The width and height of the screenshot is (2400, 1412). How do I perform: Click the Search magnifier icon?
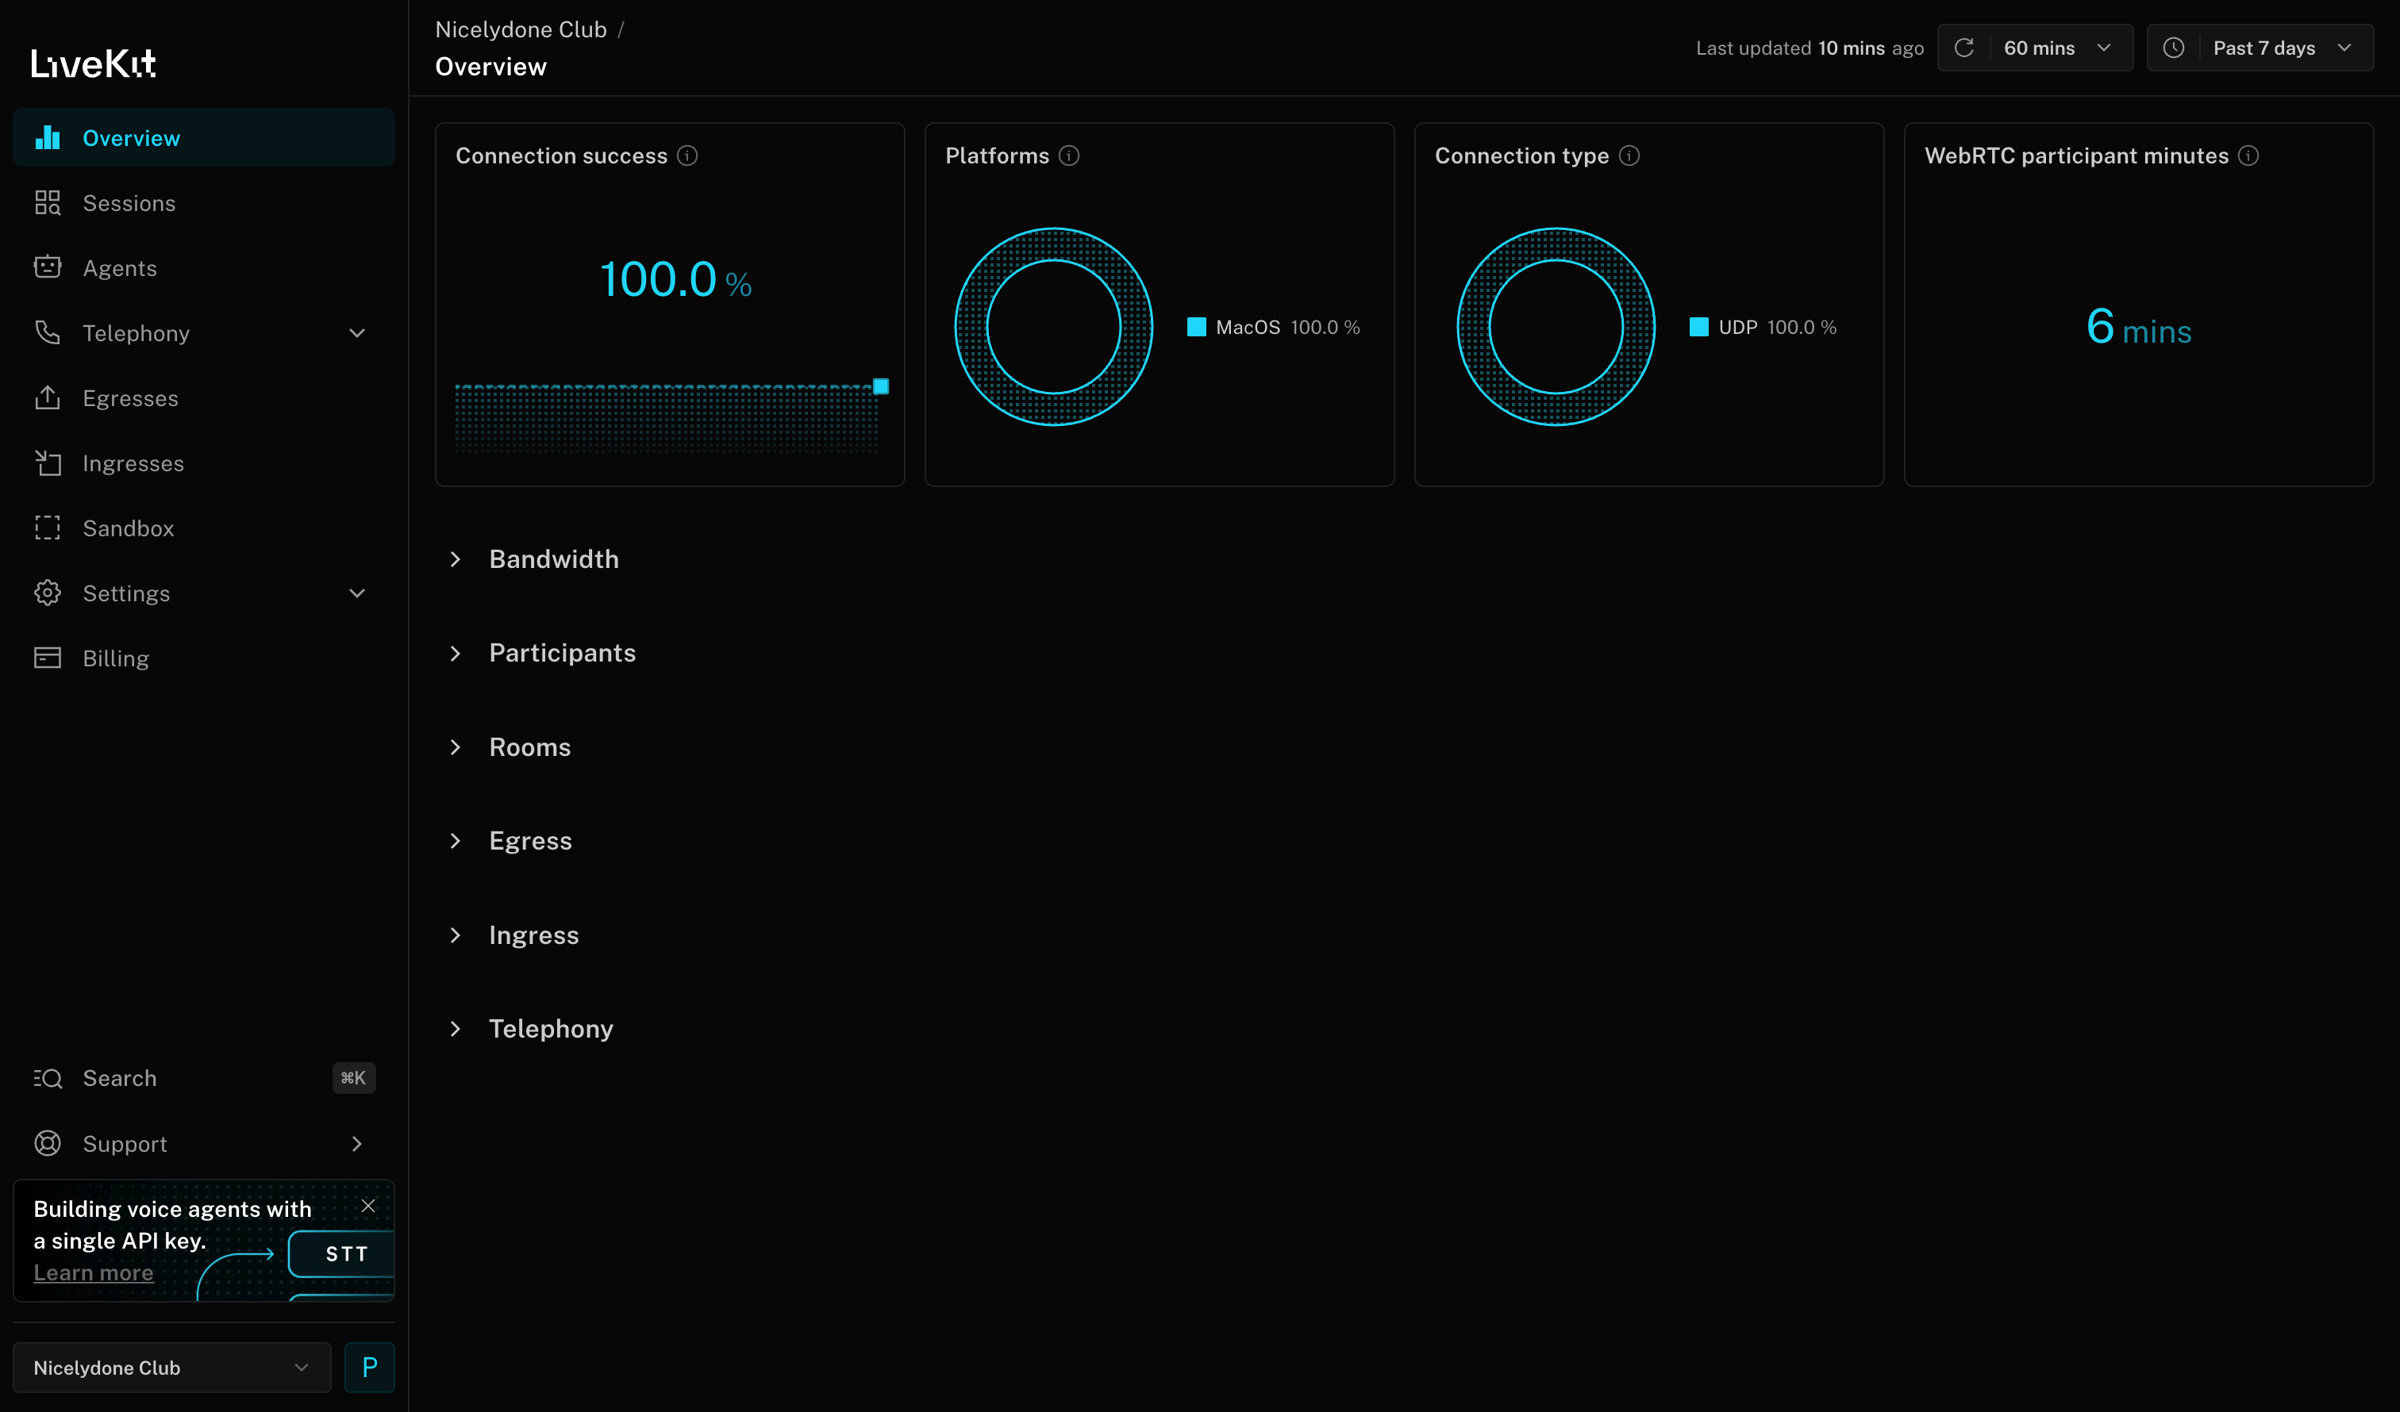(x=47, y=1078)
